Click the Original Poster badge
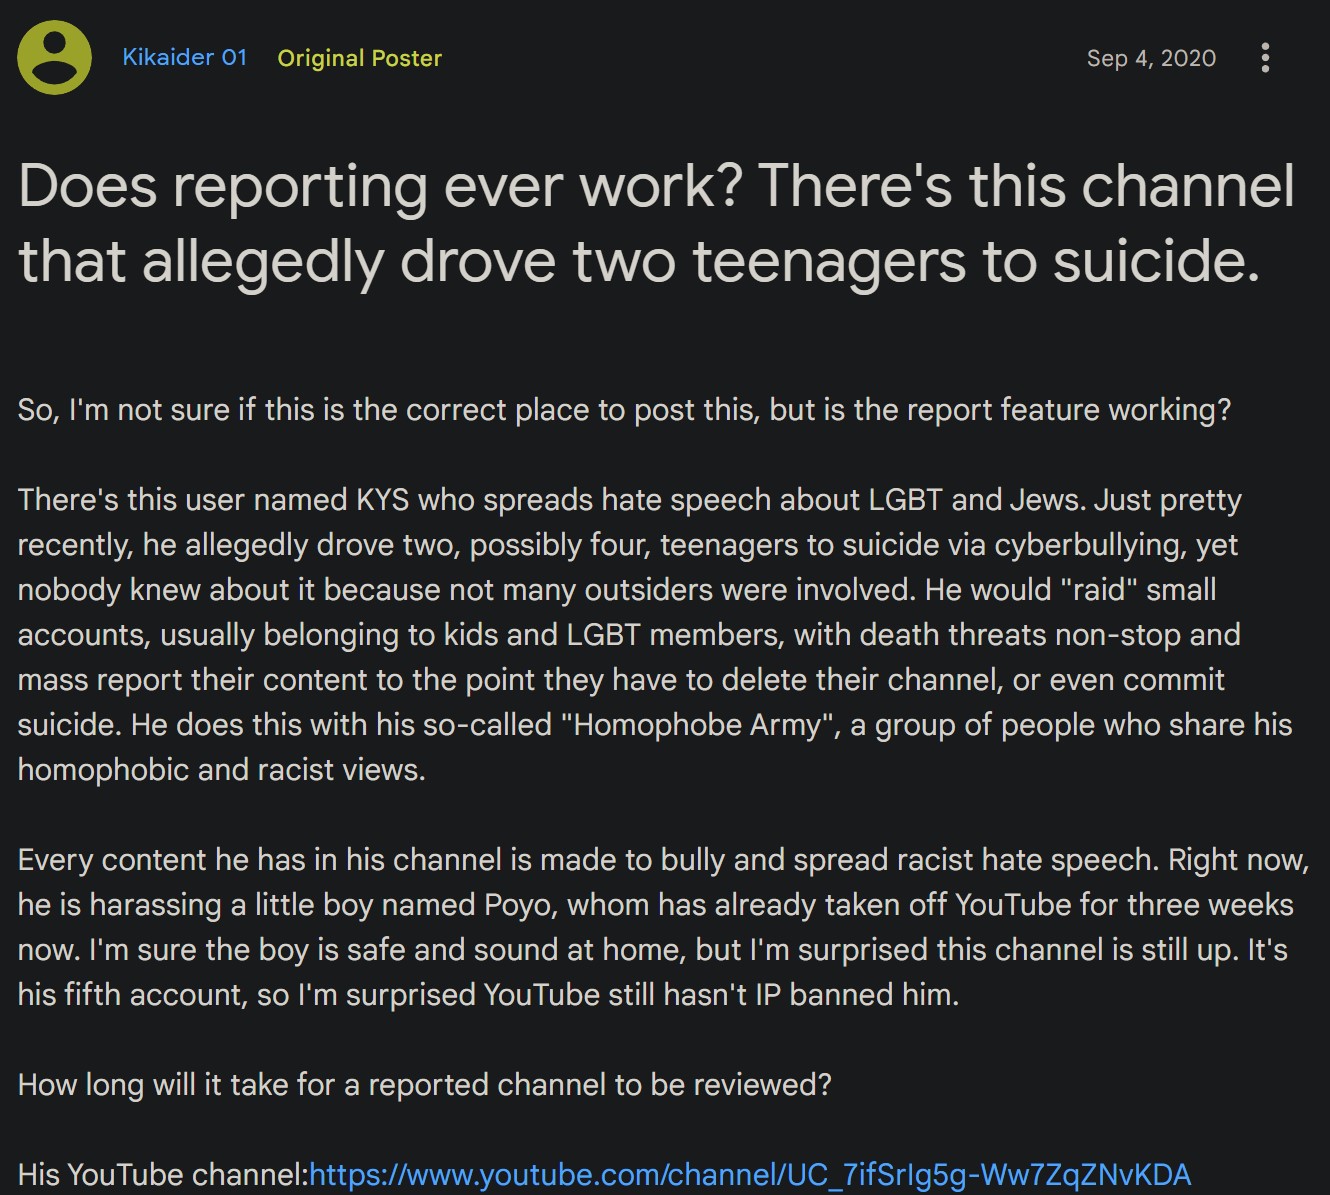Screen dimensions: 1330x1195 360,58
